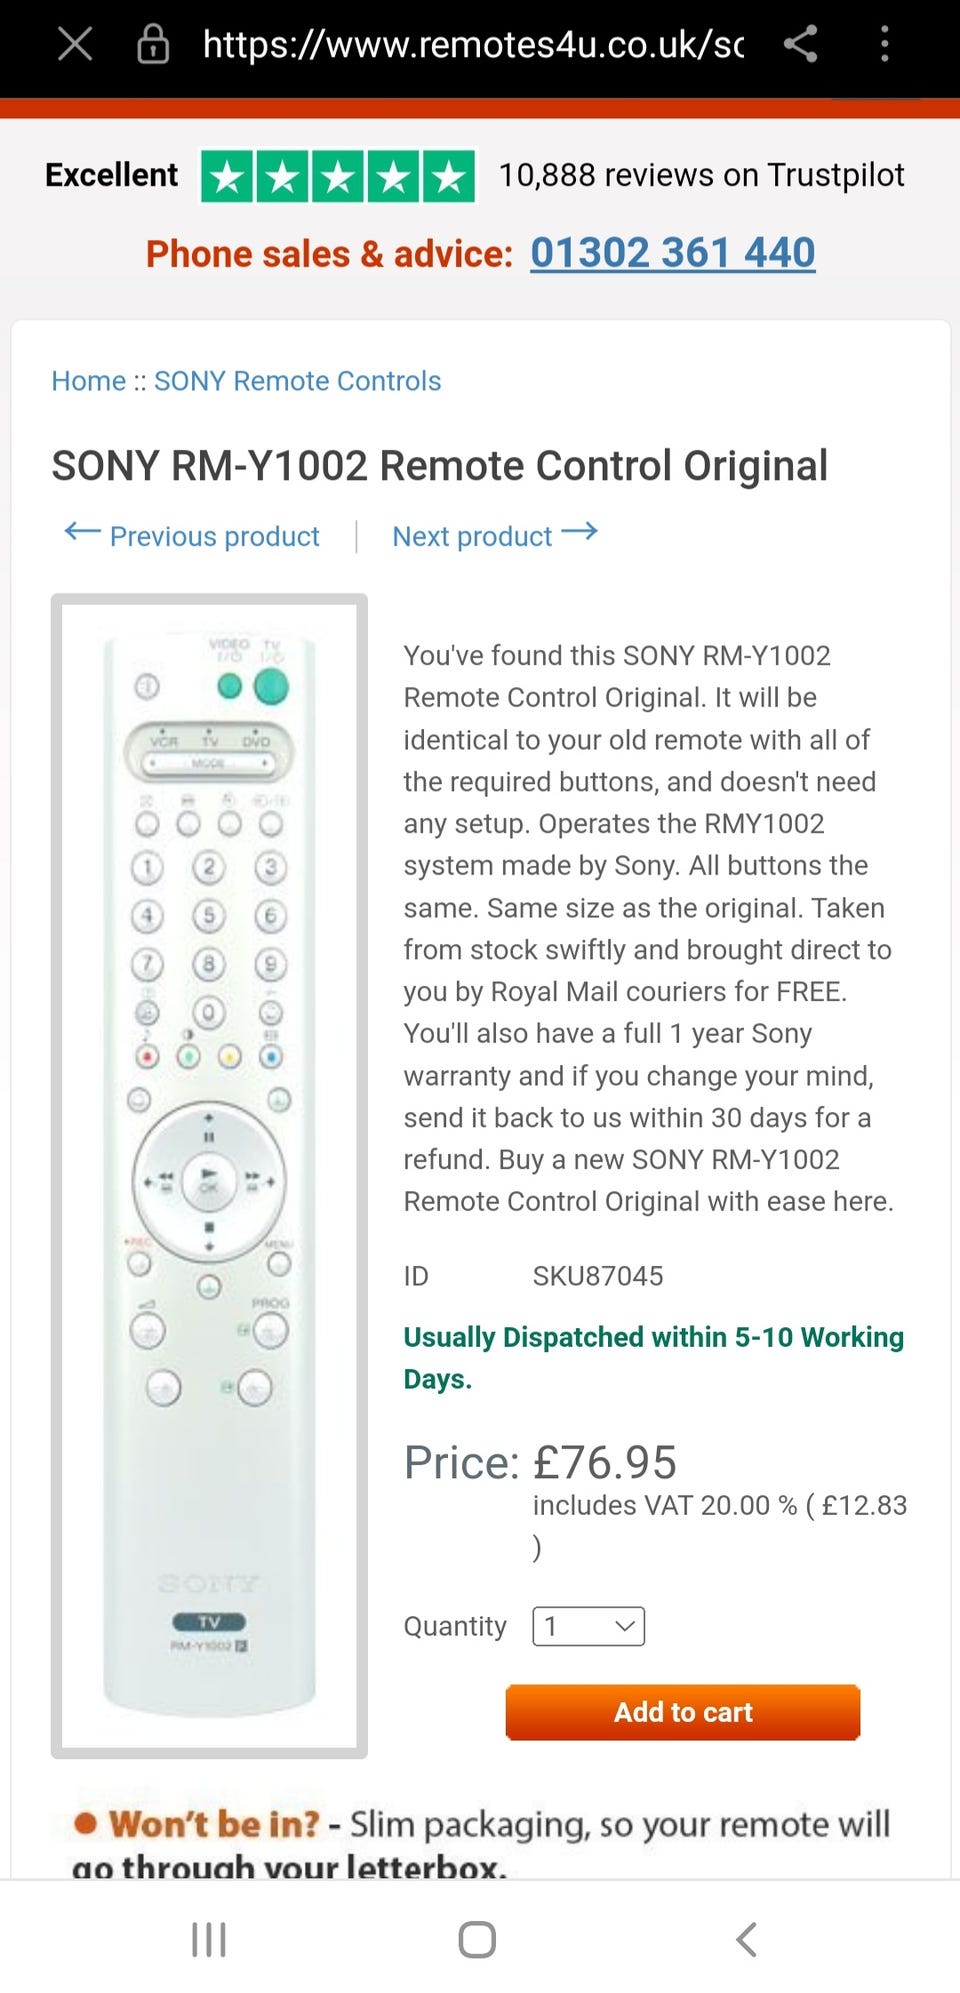Tap the URL address bar text
The image size is (960, 1993).
click(x=472, y=44)
